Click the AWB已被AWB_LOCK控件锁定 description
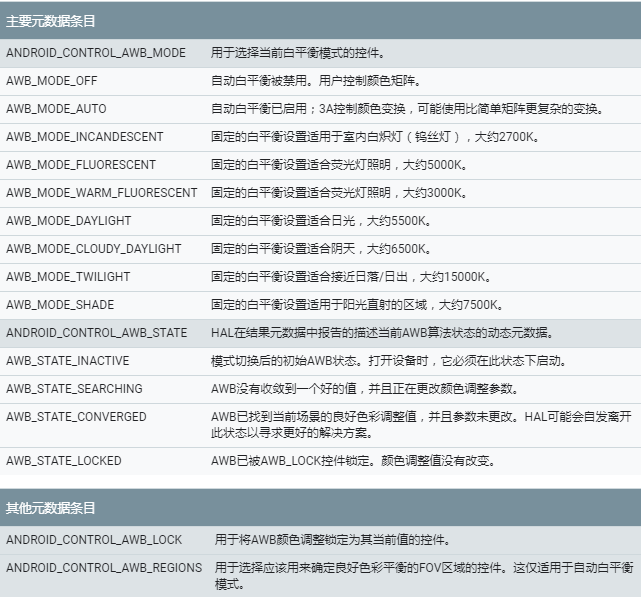Image resolution: width=641 pixels, height=597 pixels. tap(353, 461)
